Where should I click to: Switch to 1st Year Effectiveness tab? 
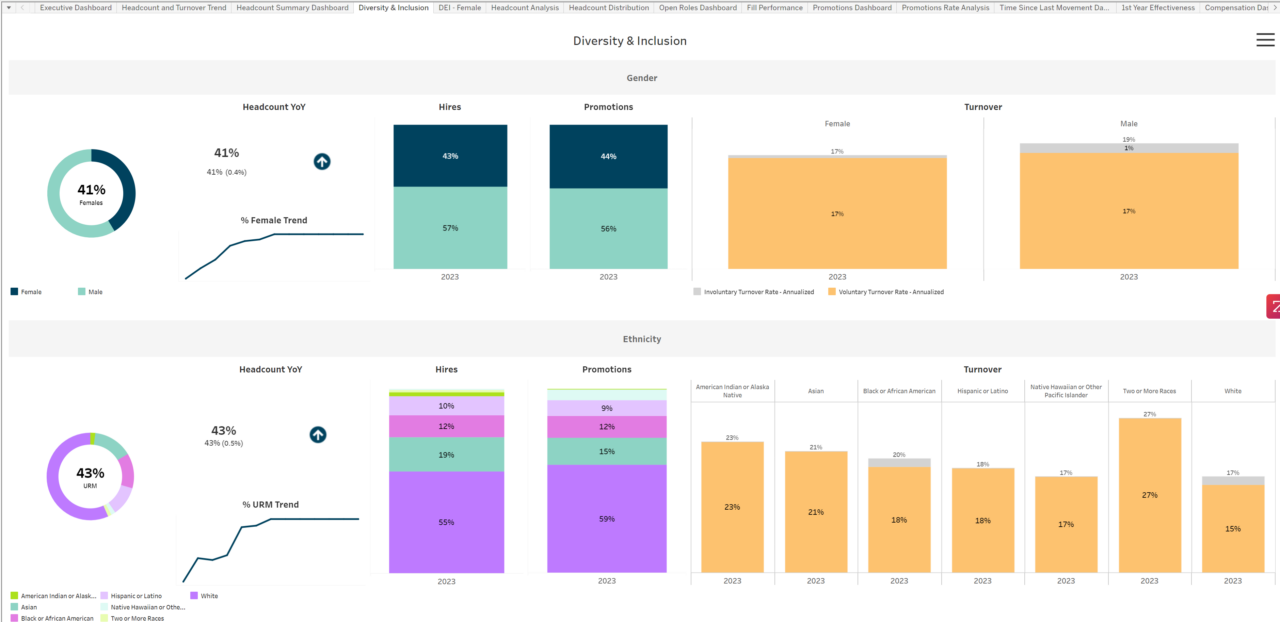[x=1158, y=7]
